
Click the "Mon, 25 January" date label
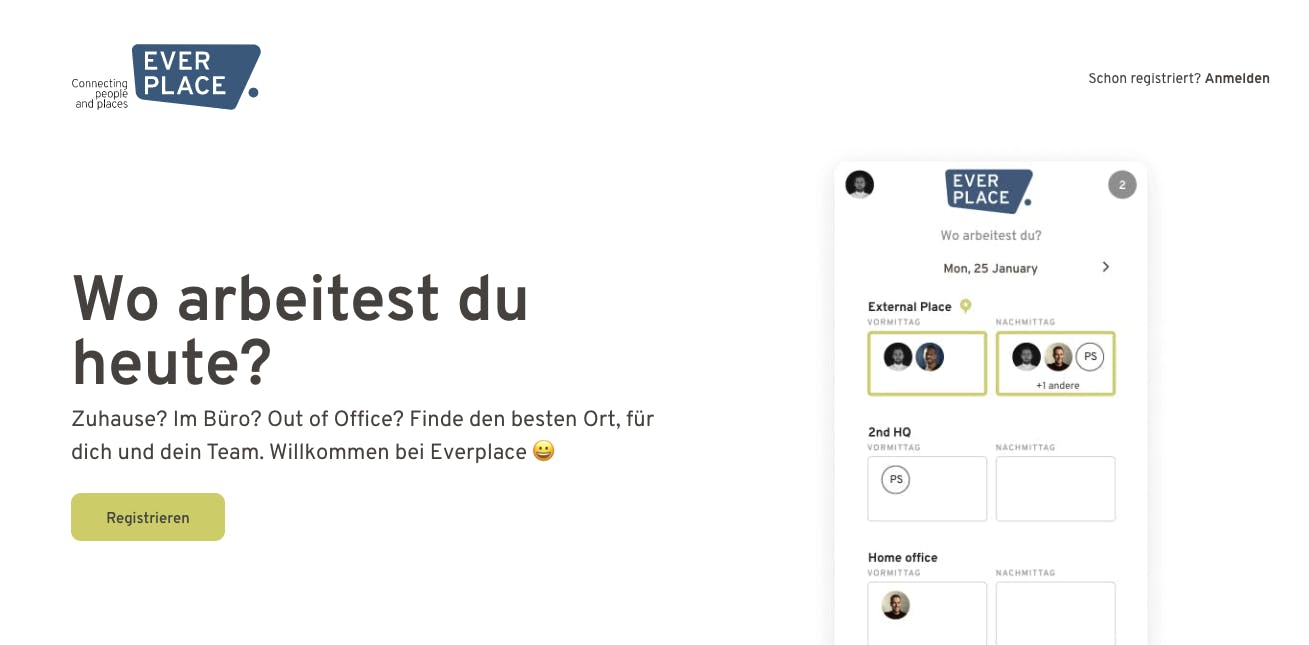[990, 268]
